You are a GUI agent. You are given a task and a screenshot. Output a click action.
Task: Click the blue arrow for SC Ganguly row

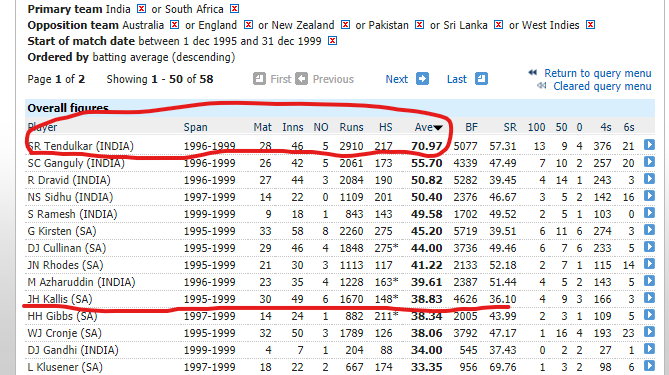click(649, 162)
